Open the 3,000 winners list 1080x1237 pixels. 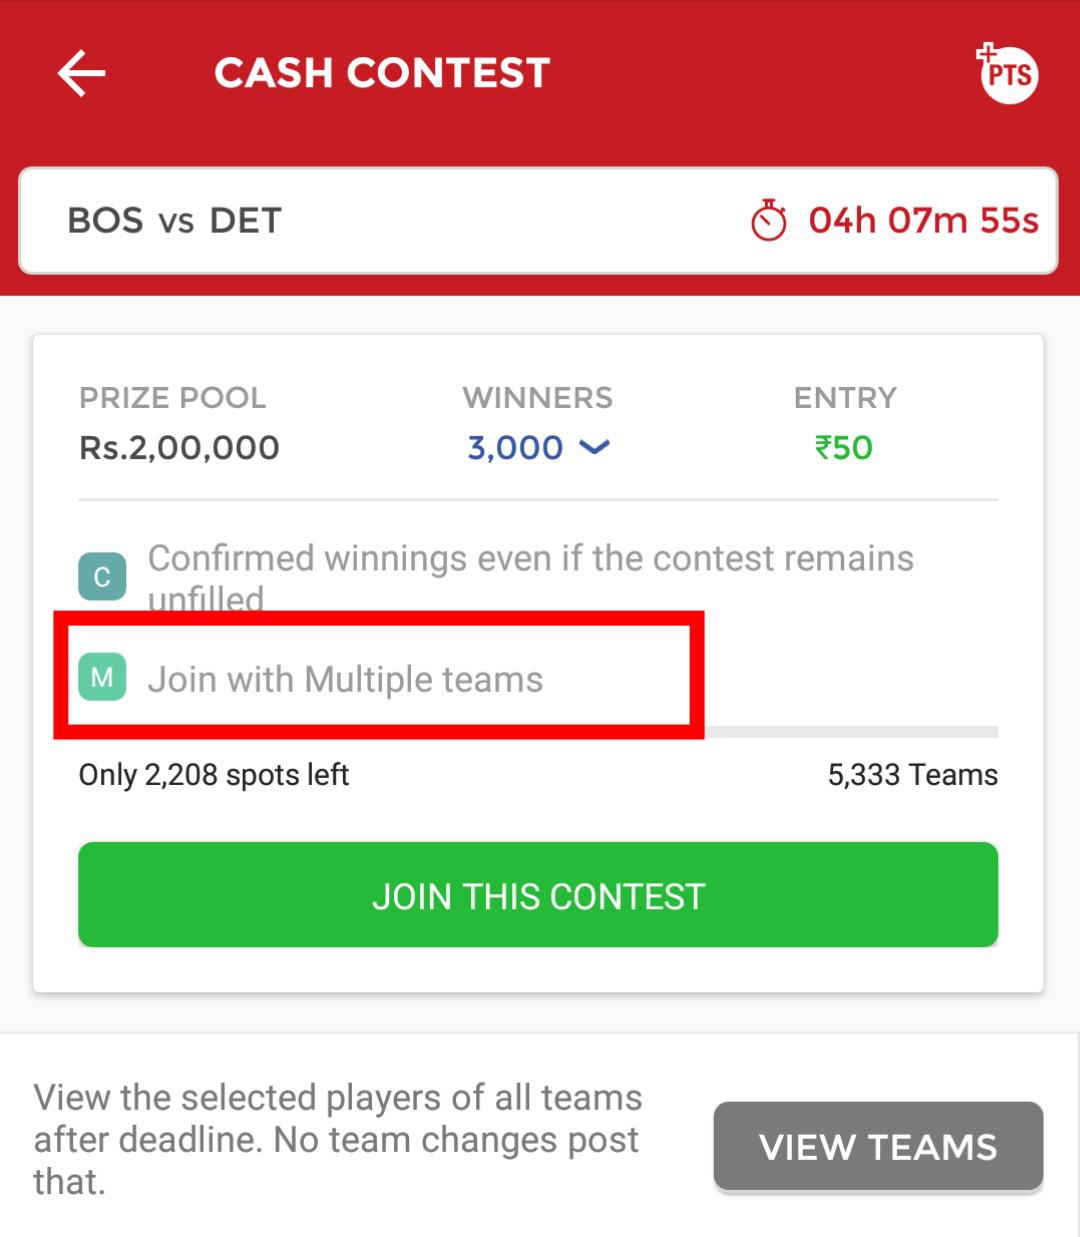pyautogui.click(x=516, y=447)
